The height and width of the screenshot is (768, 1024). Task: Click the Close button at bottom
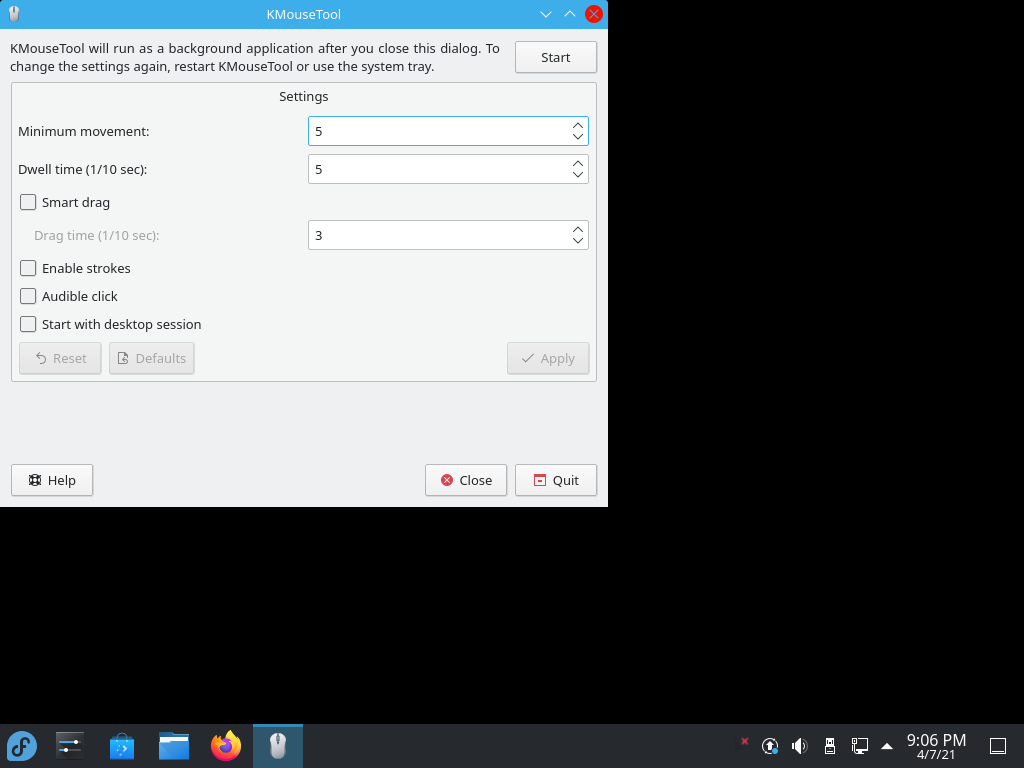pyautogui.click(x=466, y=480)
